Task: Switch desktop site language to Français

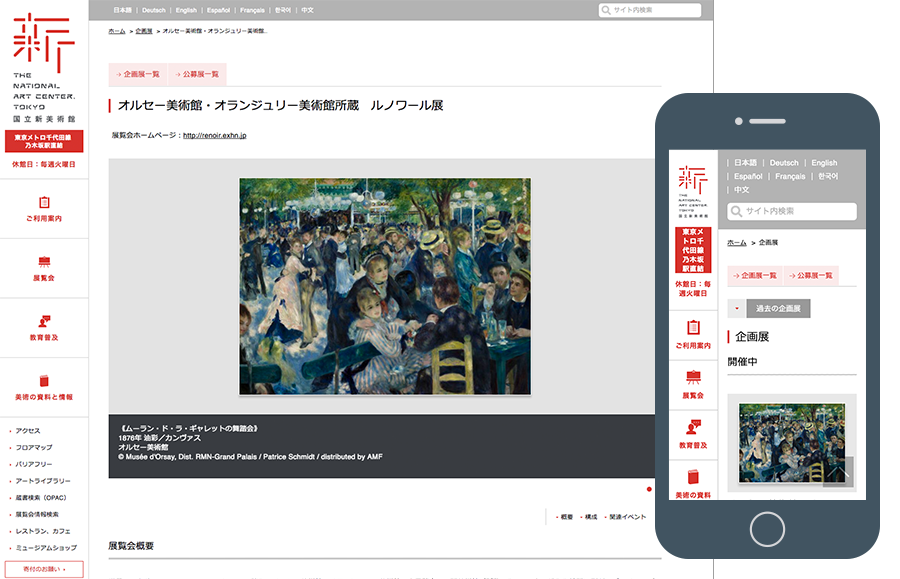Action: pos(253,10)
